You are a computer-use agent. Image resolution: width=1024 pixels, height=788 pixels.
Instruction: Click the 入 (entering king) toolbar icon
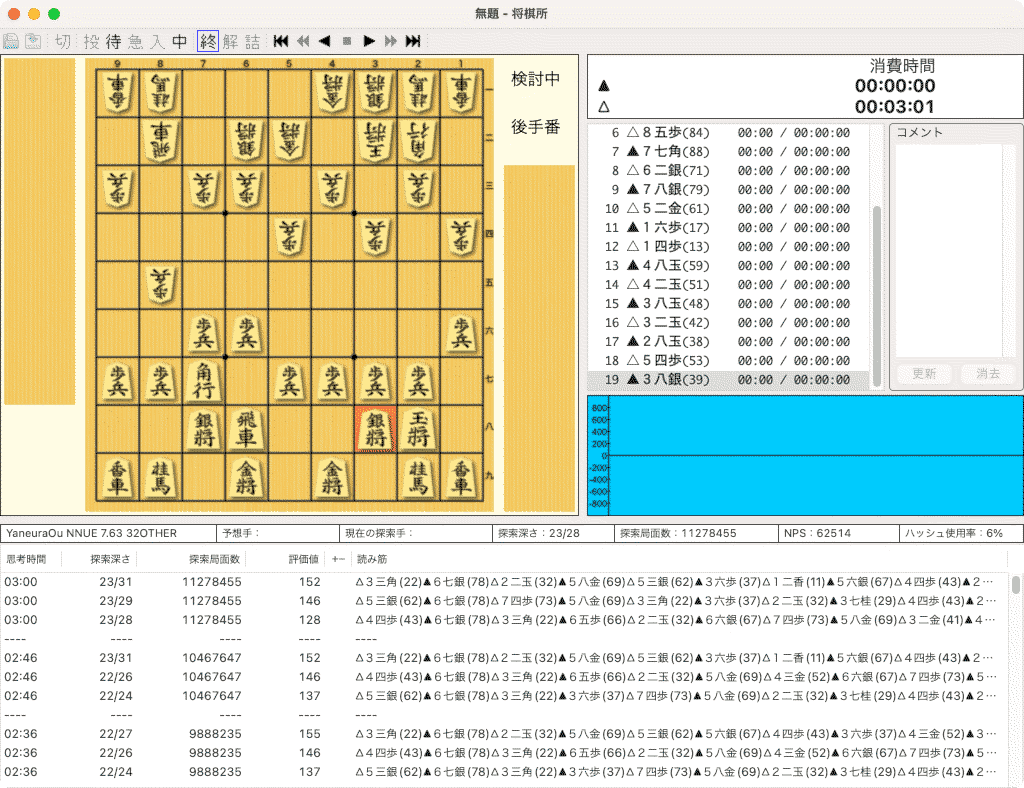[x=157, y=41]
